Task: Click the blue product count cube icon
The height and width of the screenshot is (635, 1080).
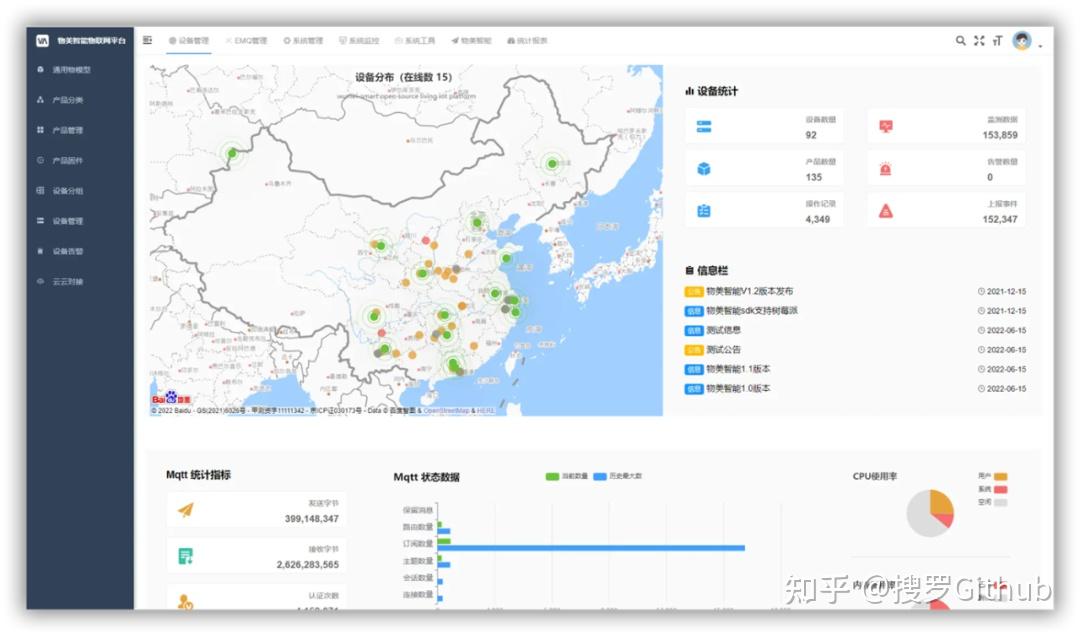Action: coord(704,169)
